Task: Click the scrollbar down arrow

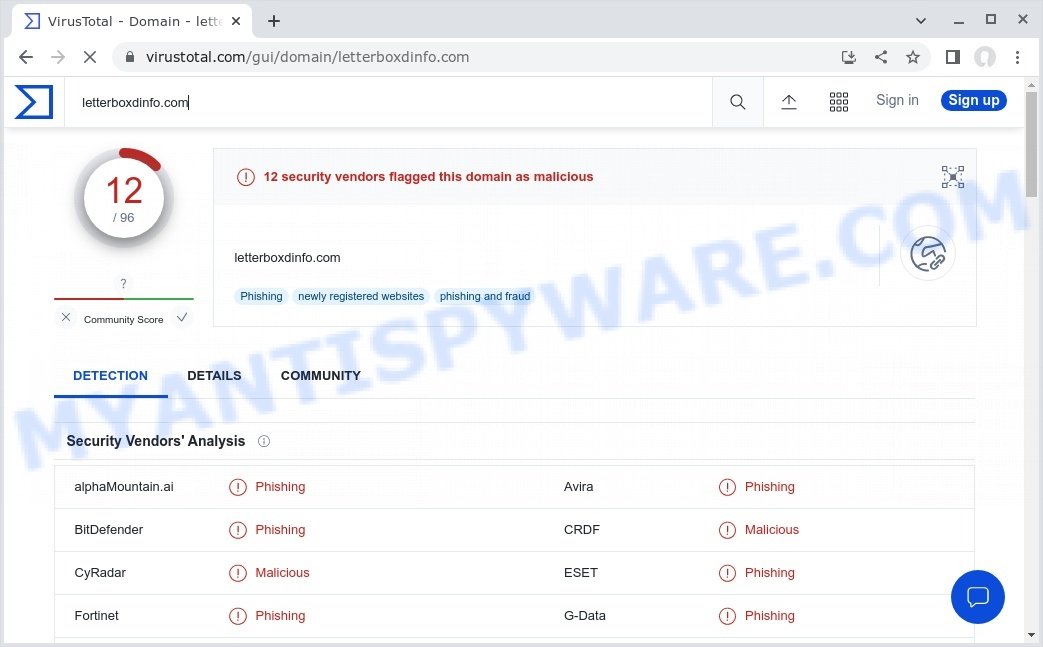Action: 1031,636
